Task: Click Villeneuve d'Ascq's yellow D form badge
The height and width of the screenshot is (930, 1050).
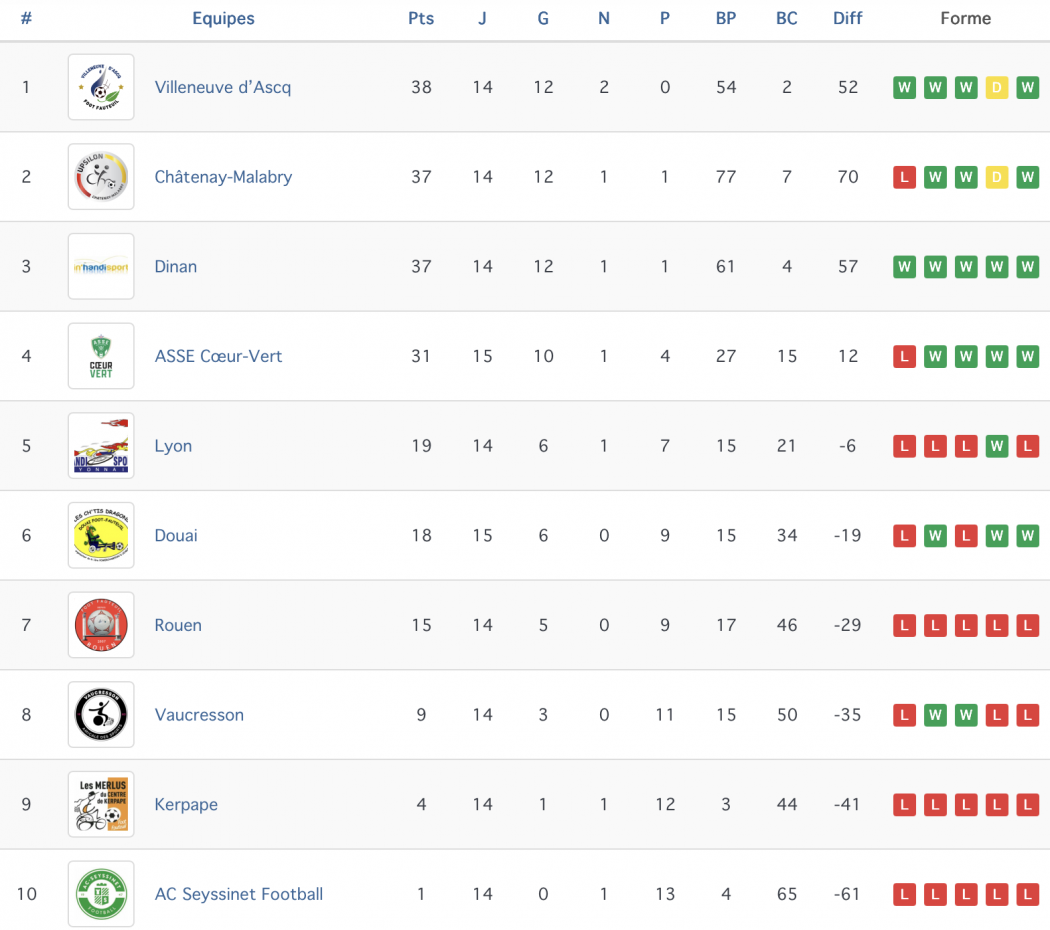Action: (996, 88)
